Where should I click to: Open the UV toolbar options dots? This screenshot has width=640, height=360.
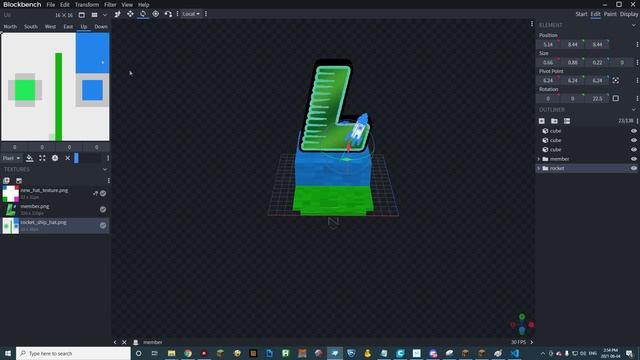point(108,158)
